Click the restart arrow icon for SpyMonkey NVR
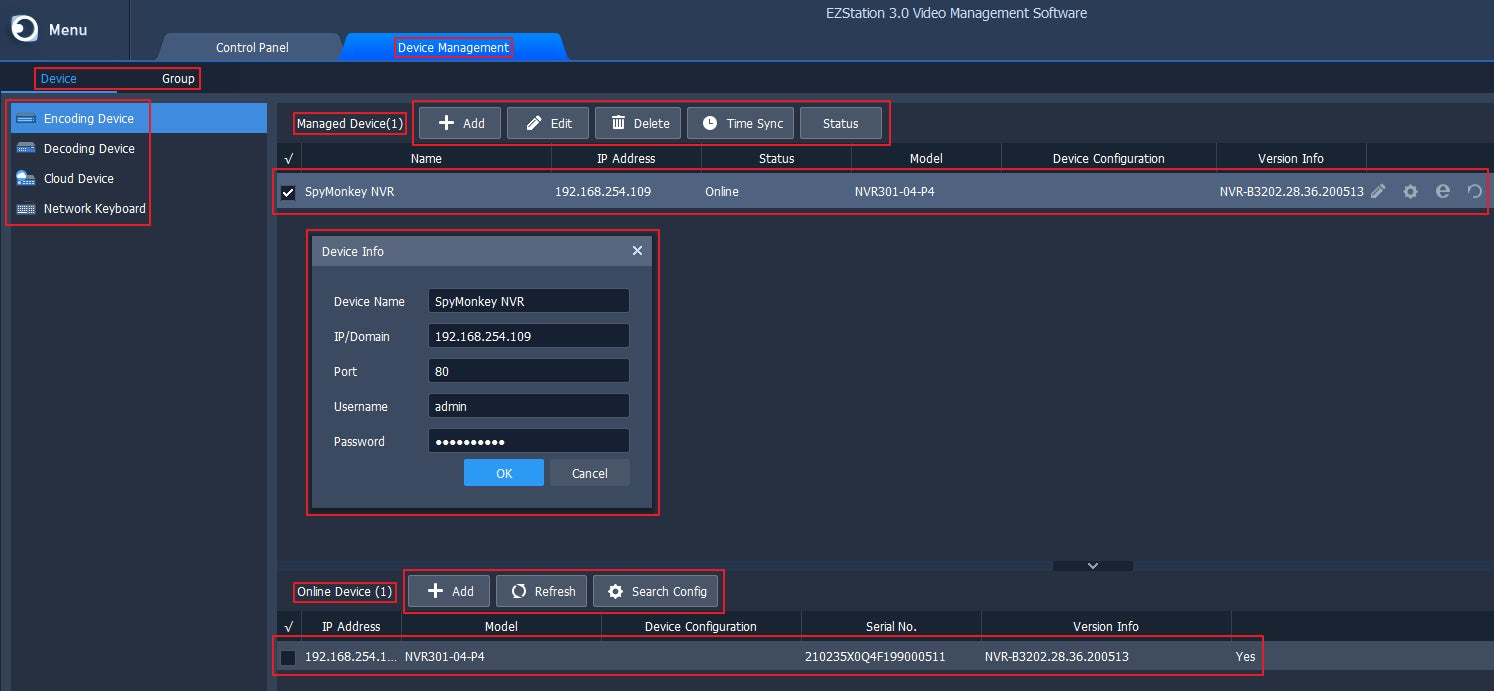This screenshot has height=691, width=1494. (1474, 191)
